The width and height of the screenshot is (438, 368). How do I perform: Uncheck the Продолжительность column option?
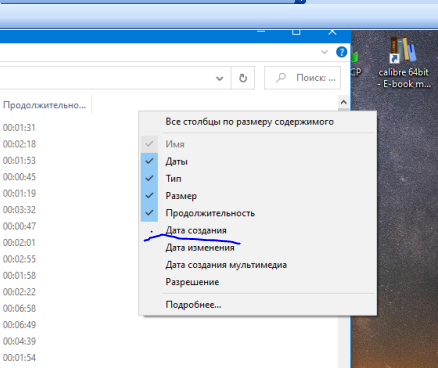258,213
